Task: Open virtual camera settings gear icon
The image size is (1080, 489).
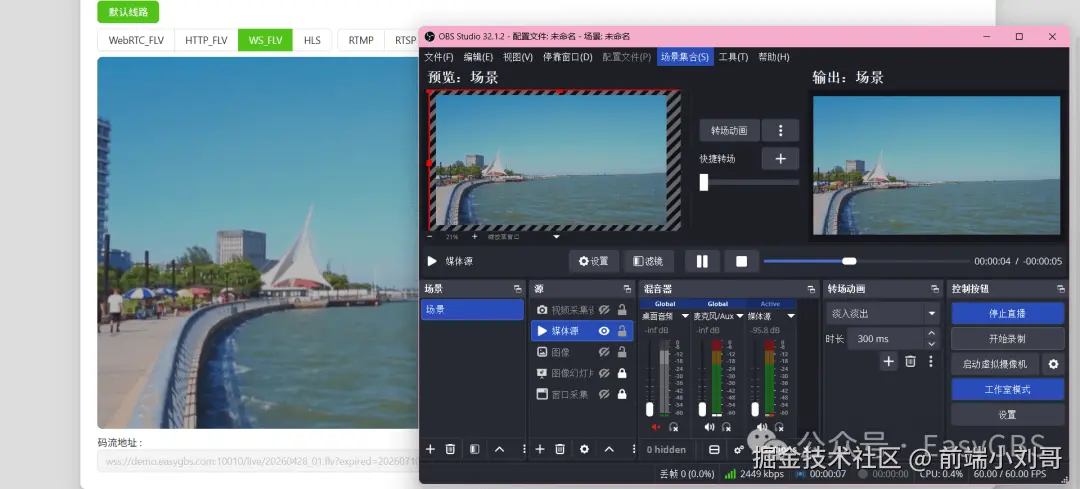Action: 1053,364
